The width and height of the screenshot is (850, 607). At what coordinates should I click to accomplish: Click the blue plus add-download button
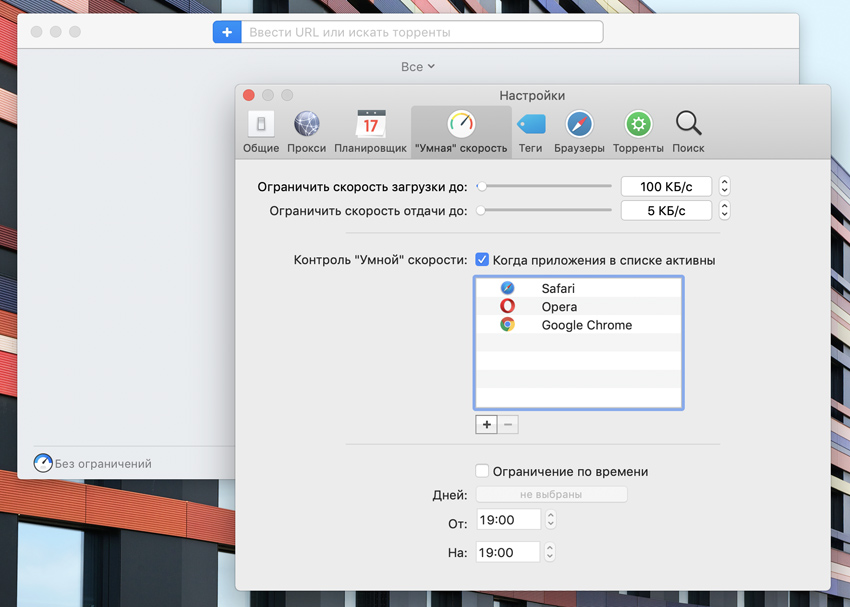[227, 32]
